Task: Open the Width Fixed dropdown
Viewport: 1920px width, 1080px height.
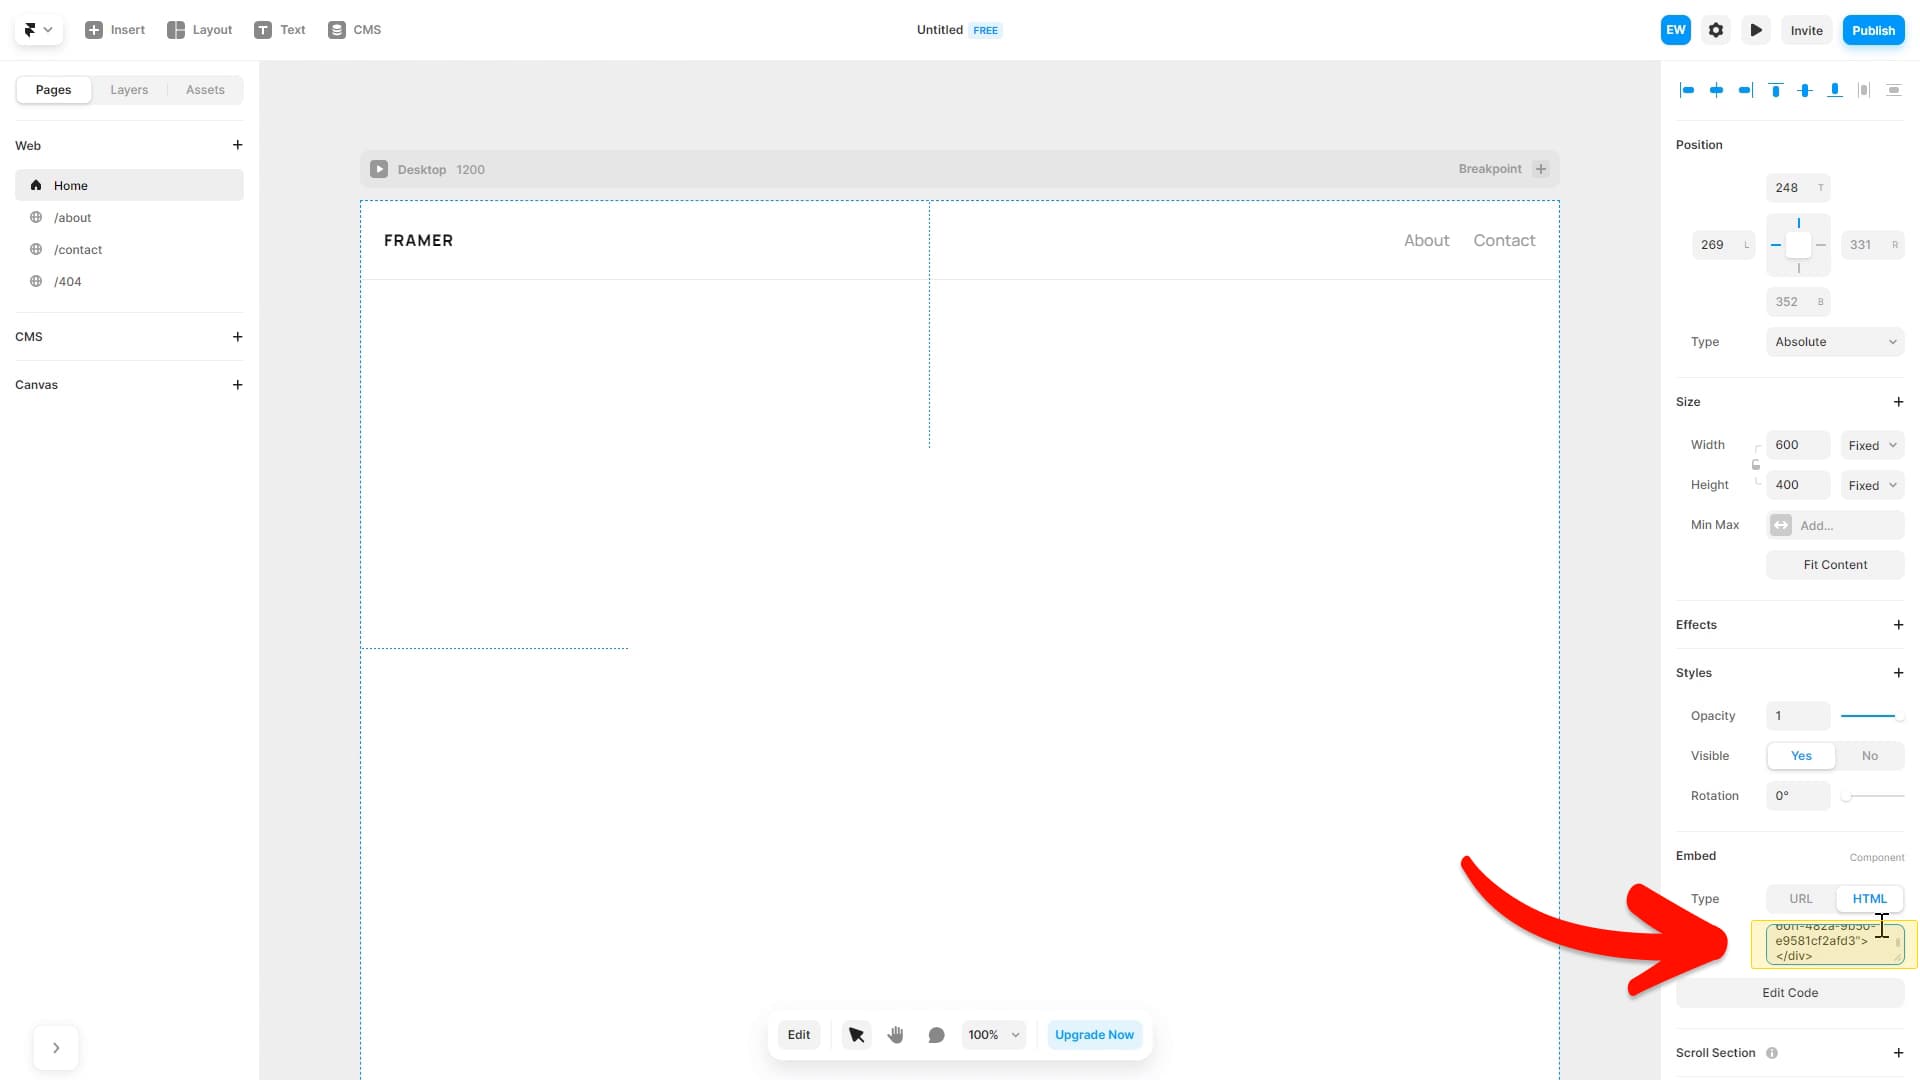Action: [1872, 445]
